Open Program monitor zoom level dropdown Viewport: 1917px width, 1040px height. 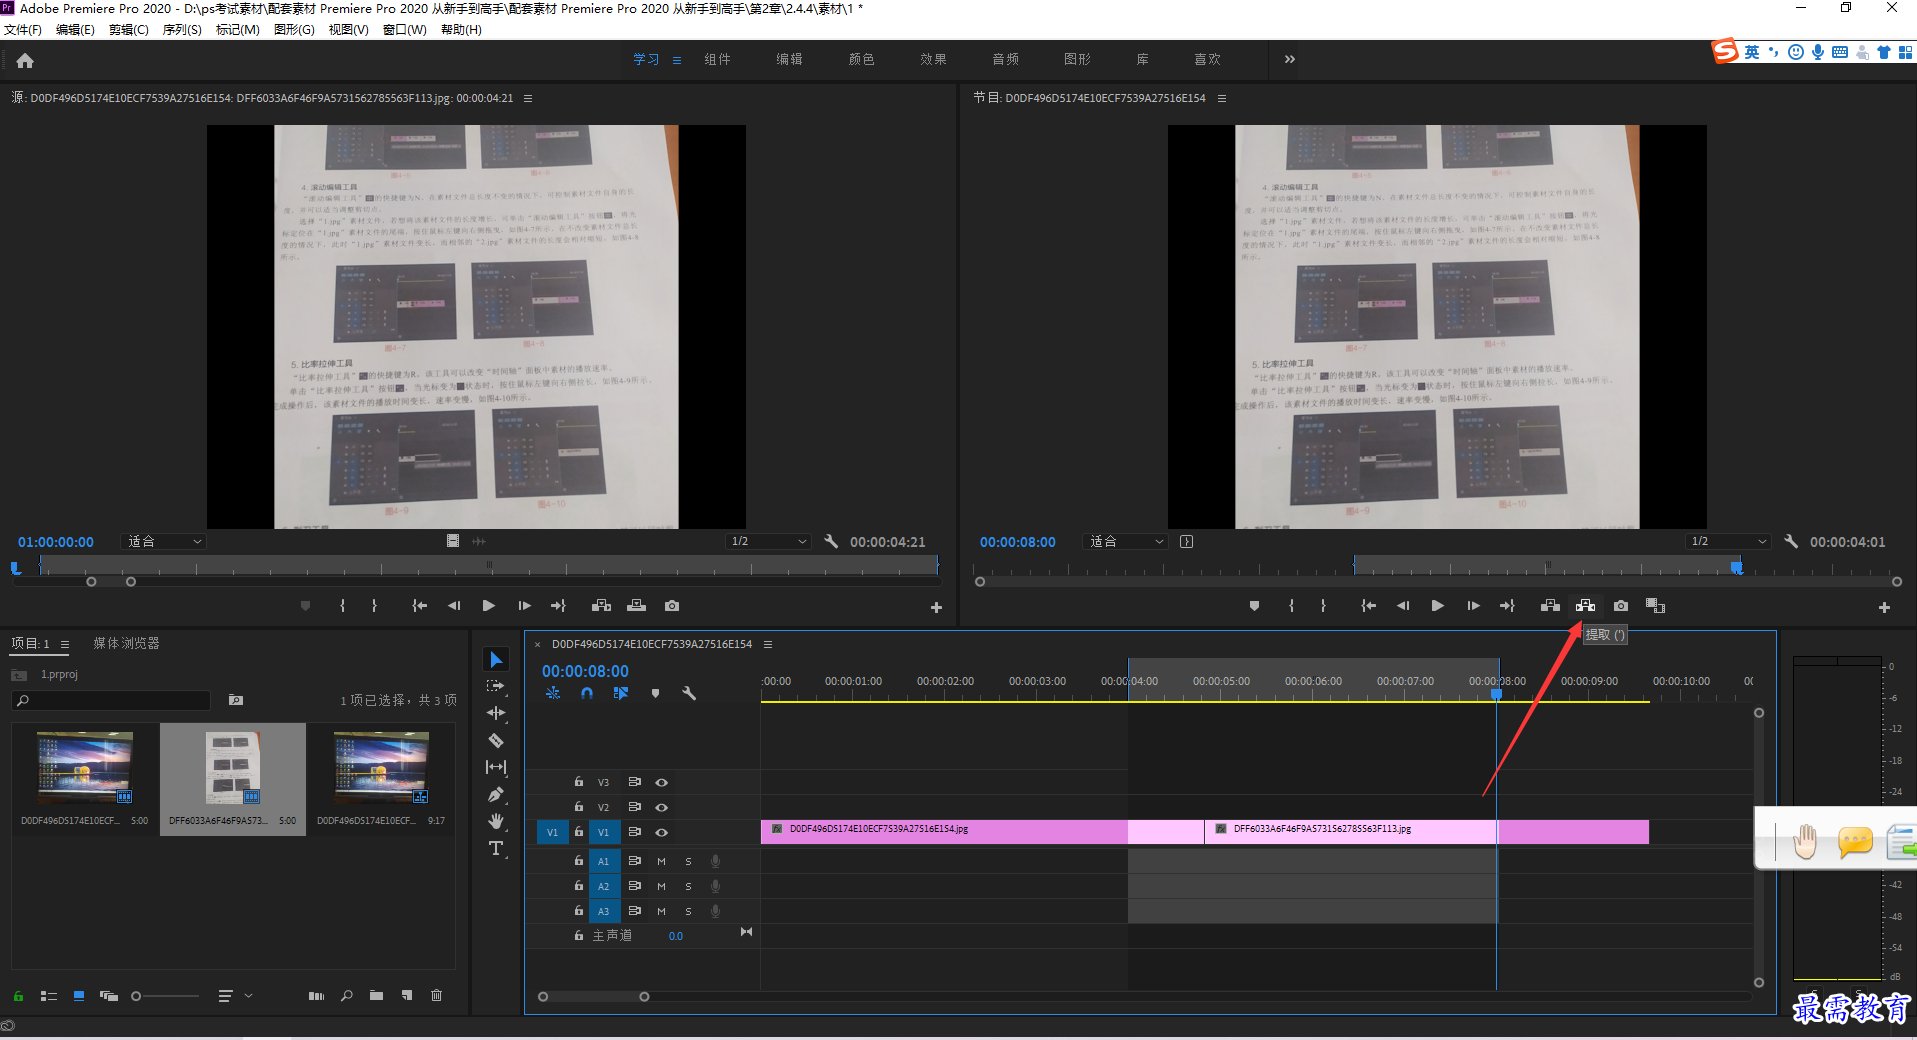click(1125, 541)
